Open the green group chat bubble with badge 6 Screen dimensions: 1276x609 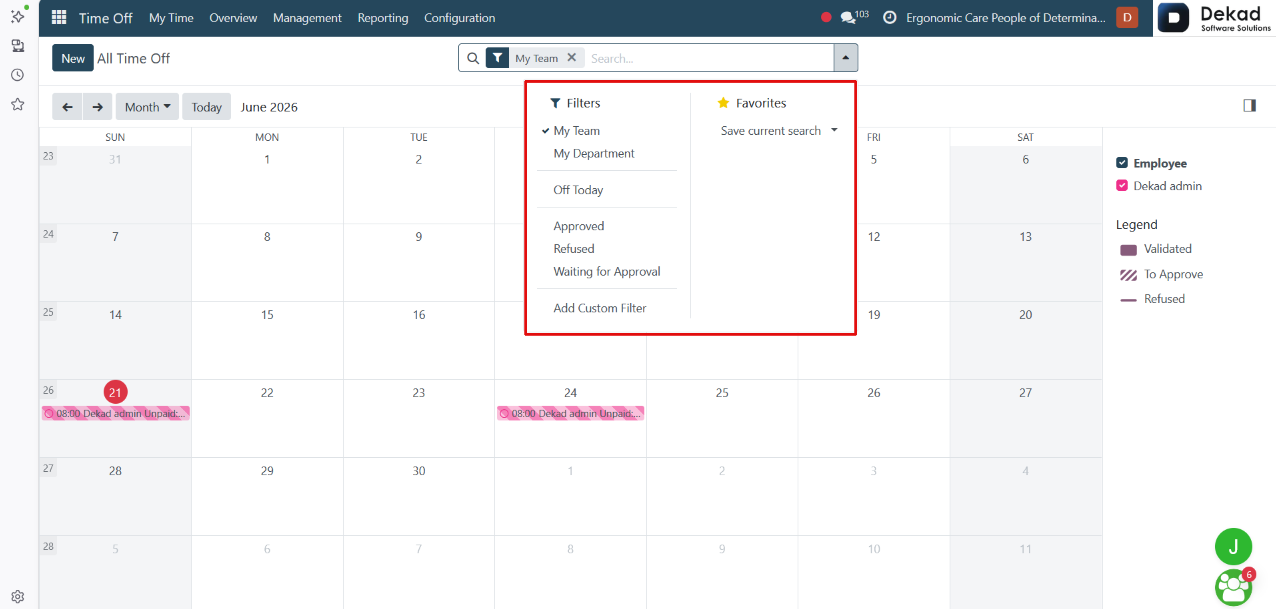[x=1235, y=587]
